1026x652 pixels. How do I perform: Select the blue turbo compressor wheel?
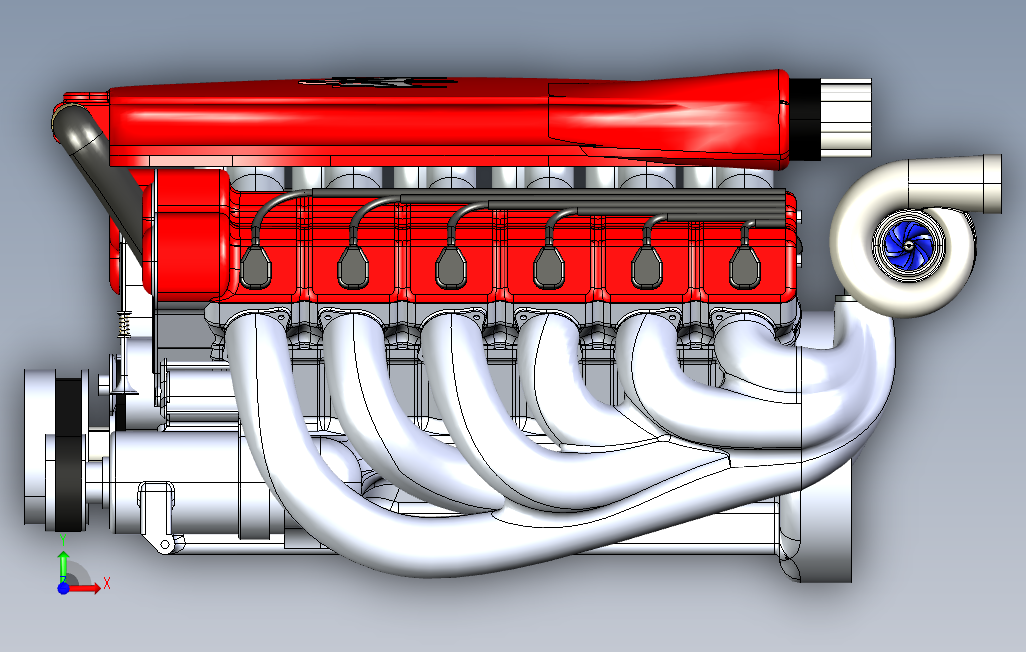click(909, 245)
